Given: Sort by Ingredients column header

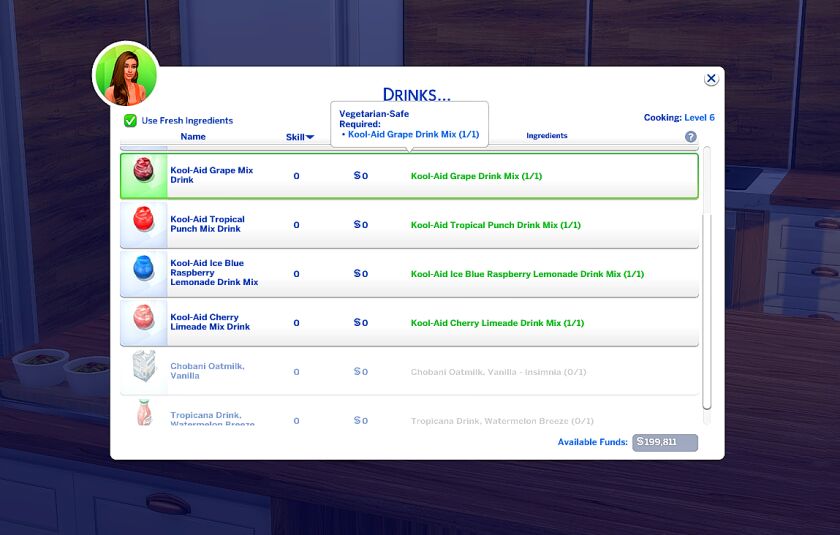Looking at the screenshot, I should pos(546,135).
